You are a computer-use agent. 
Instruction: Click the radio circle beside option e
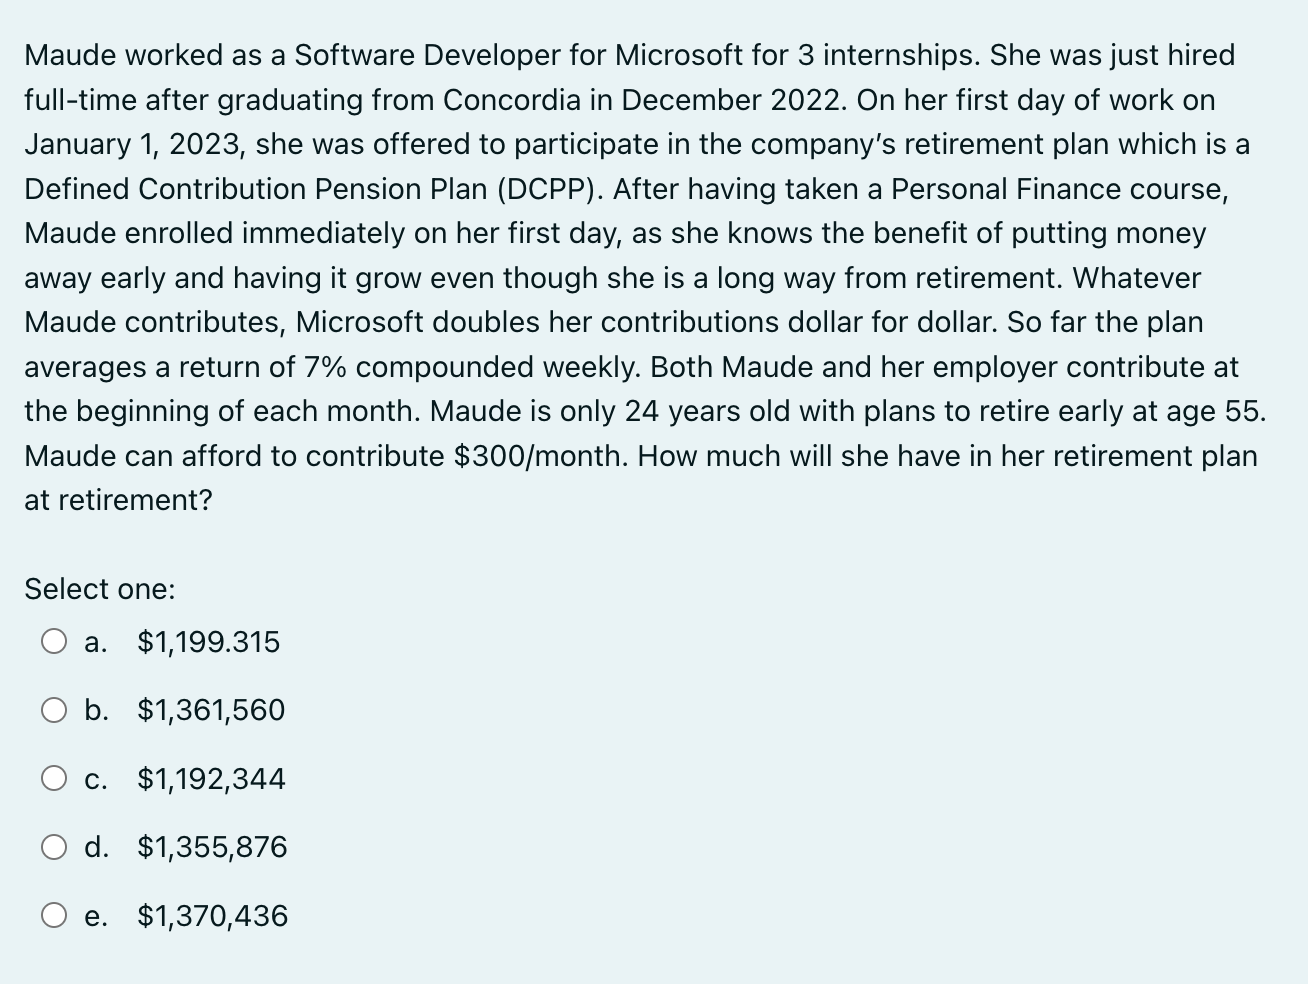[x=55, y=914]
